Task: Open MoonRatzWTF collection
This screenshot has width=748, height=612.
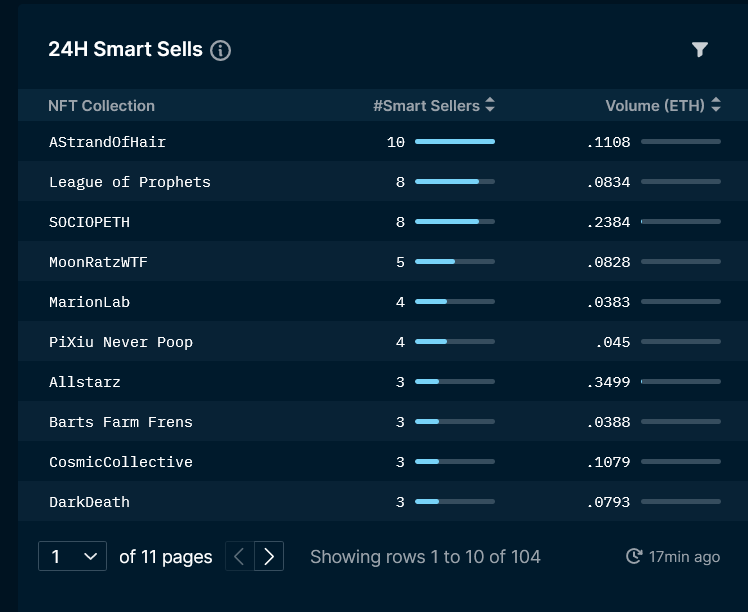Action: point(98,262)
